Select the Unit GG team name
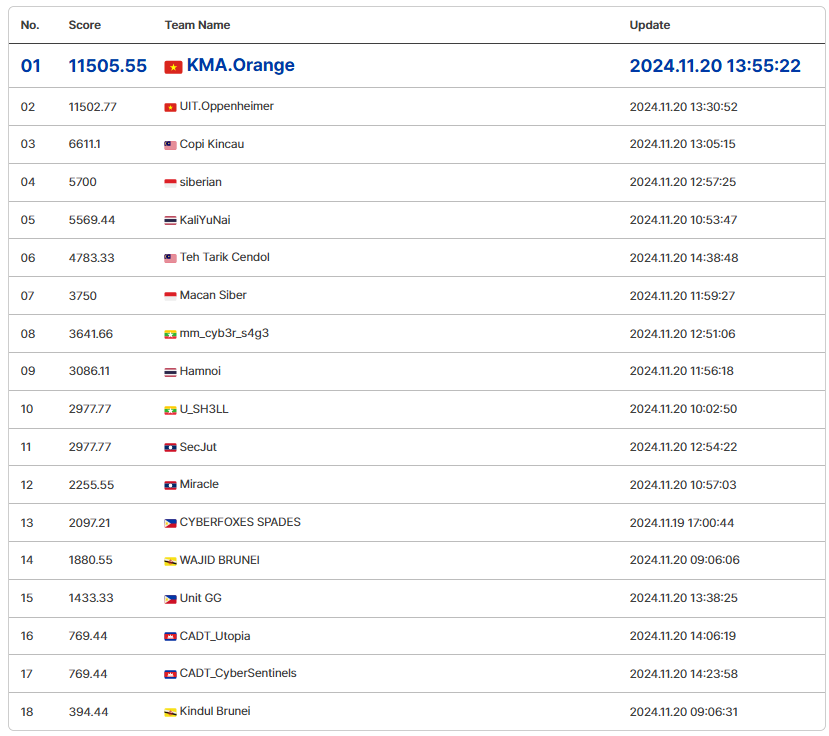Image resolution: width=829 pixels, height=736 pixels. click(x=201, y=598)
